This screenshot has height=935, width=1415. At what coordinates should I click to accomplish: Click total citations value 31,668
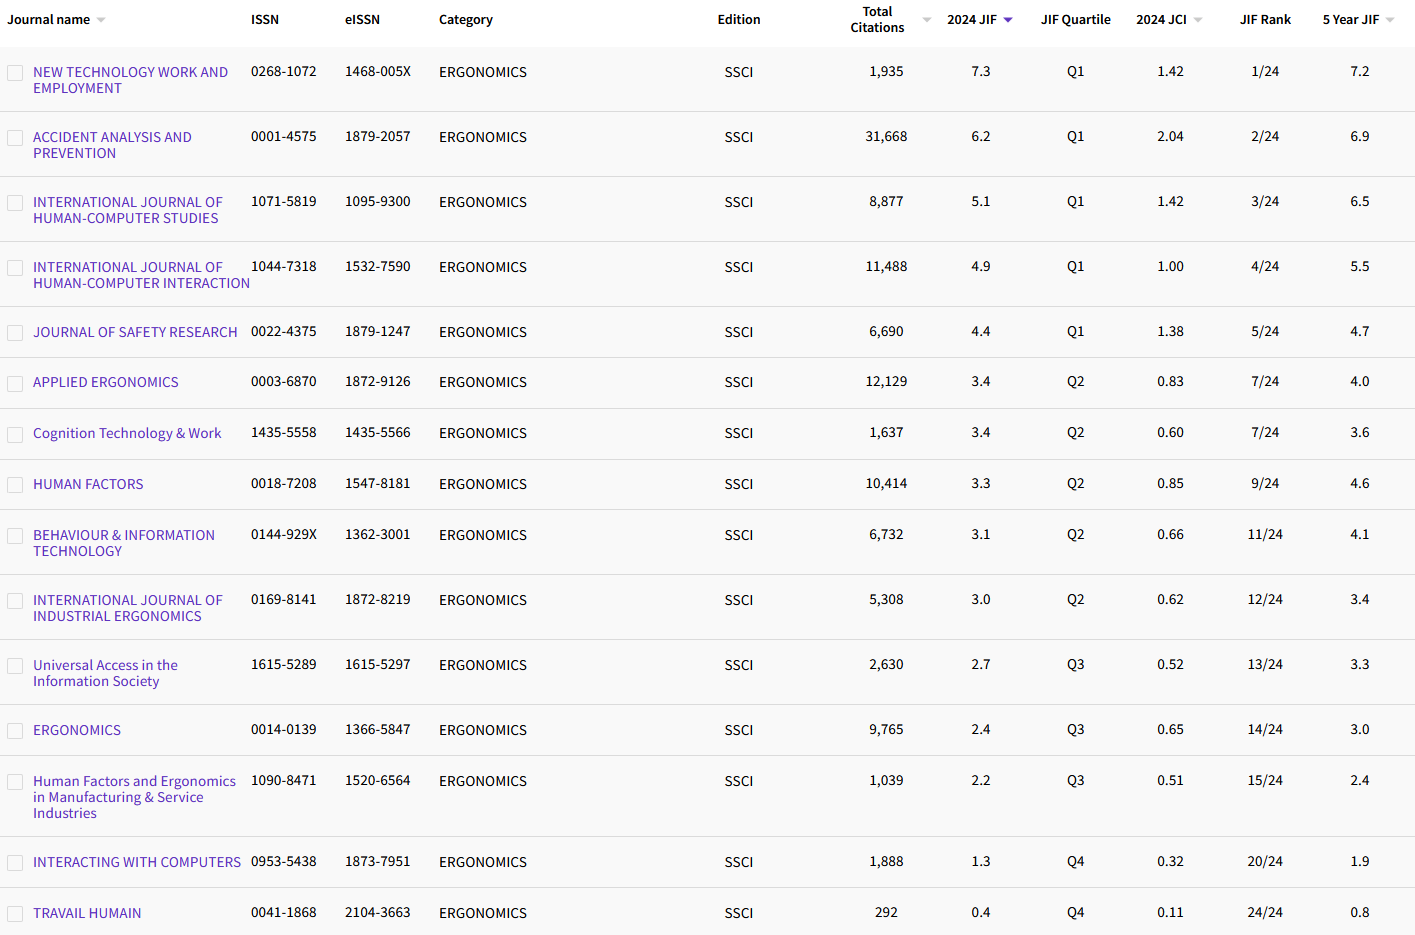click(x=886, y=136)
